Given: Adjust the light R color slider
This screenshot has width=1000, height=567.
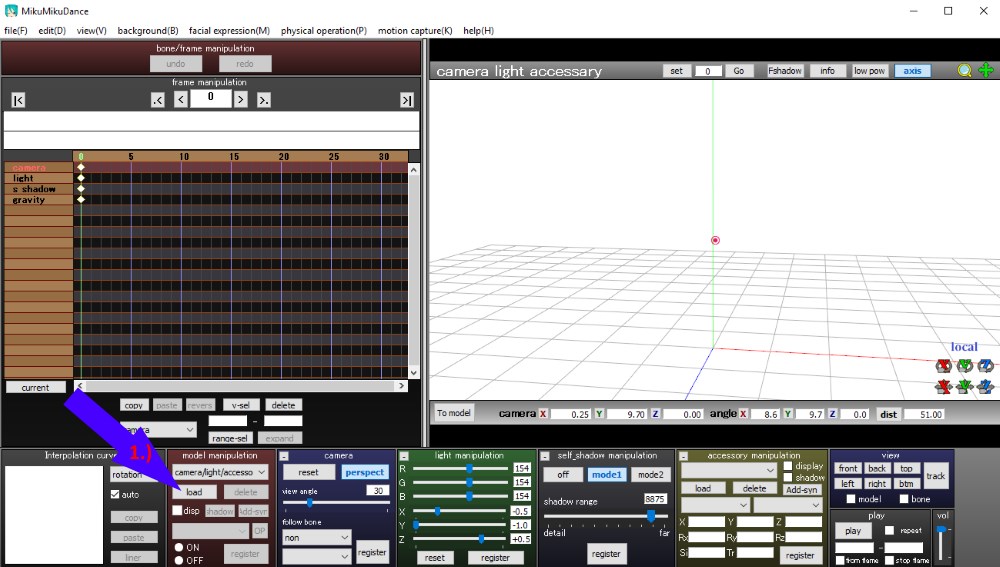Looking at the screenshot, I should tap(469, 468).
